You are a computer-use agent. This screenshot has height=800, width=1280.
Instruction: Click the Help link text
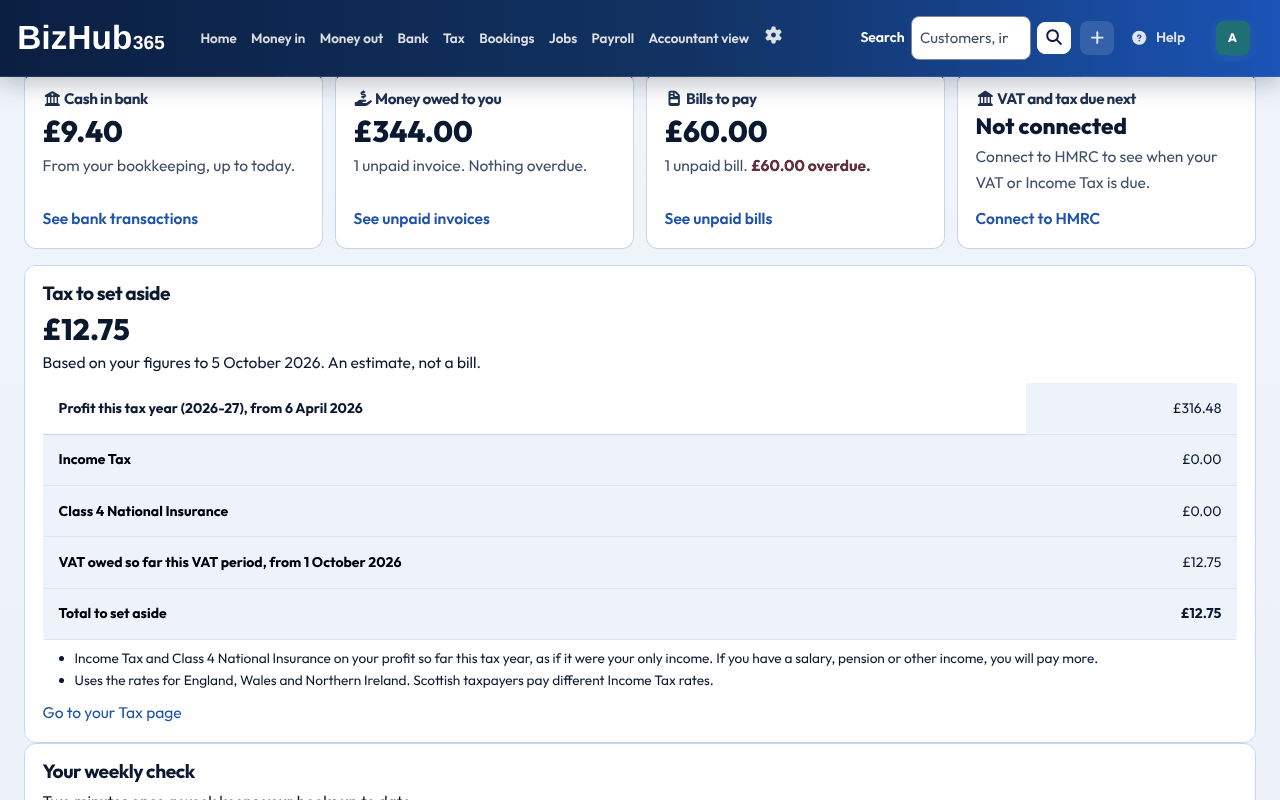(x=1170, y=38)
